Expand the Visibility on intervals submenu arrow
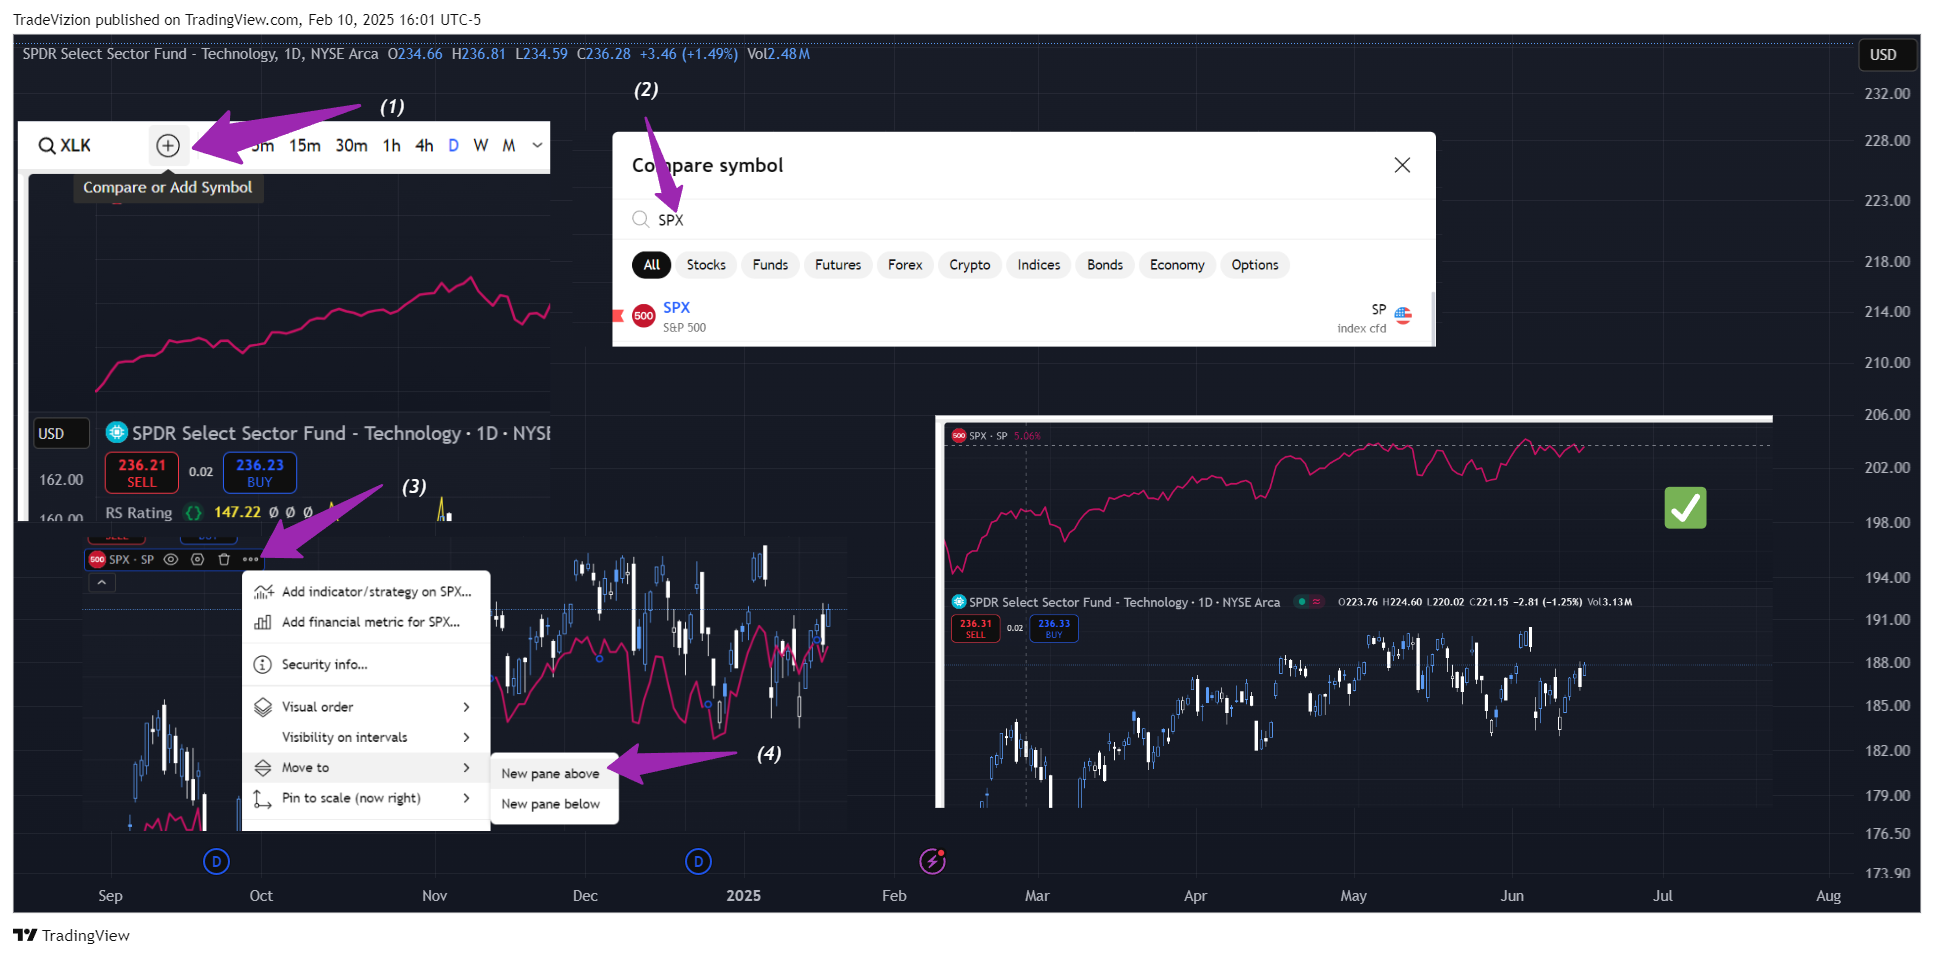Viewport: 1934px width, 957px height. point(467,737)
